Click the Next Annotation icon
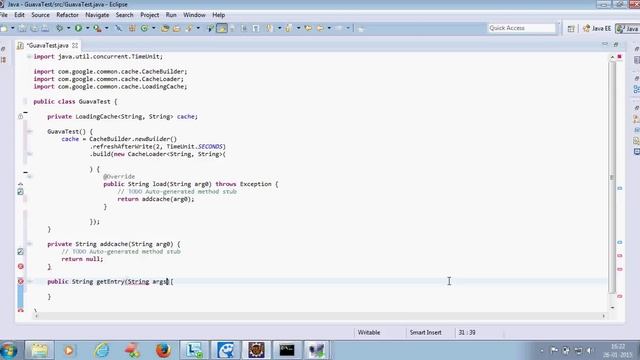The width and height of the screenshot is (640, 360). point(270,28)
